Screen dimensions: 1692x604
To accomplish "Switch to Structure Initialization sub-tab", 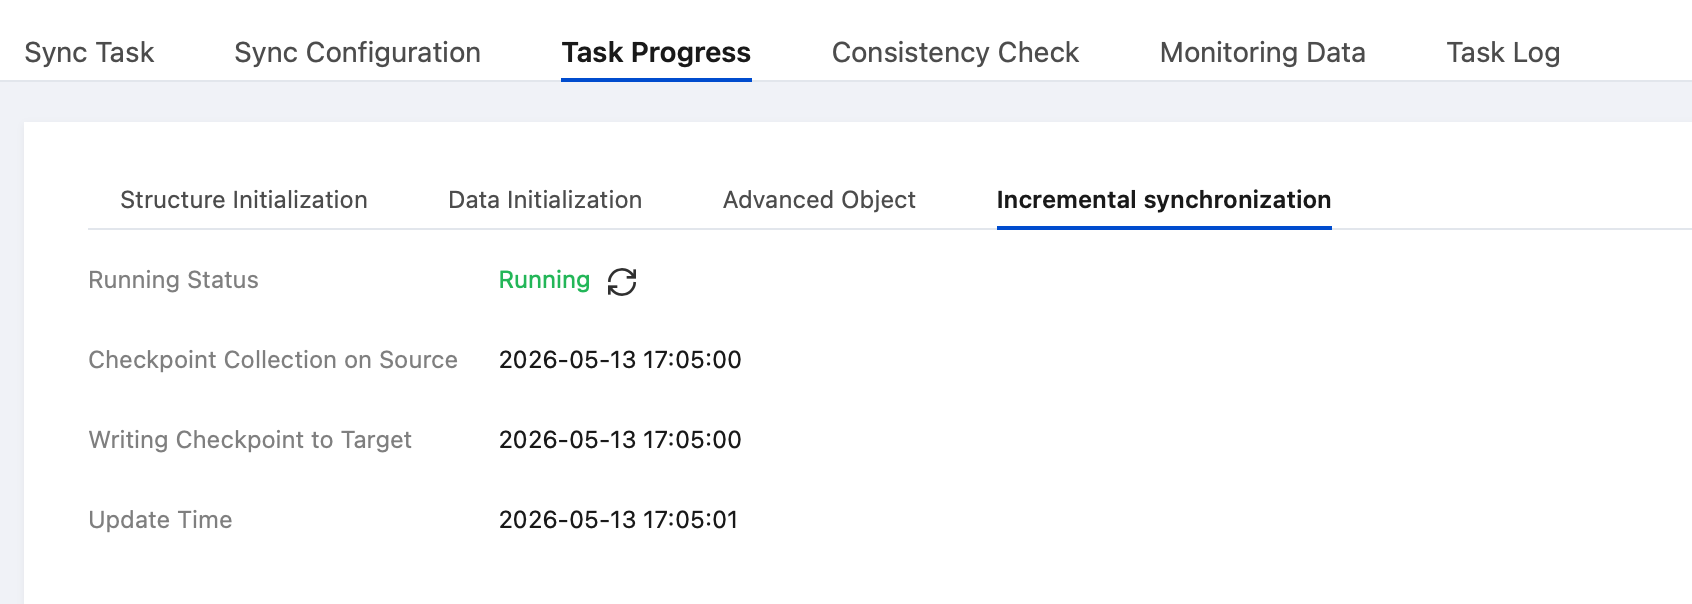I will tap(244, 200).
